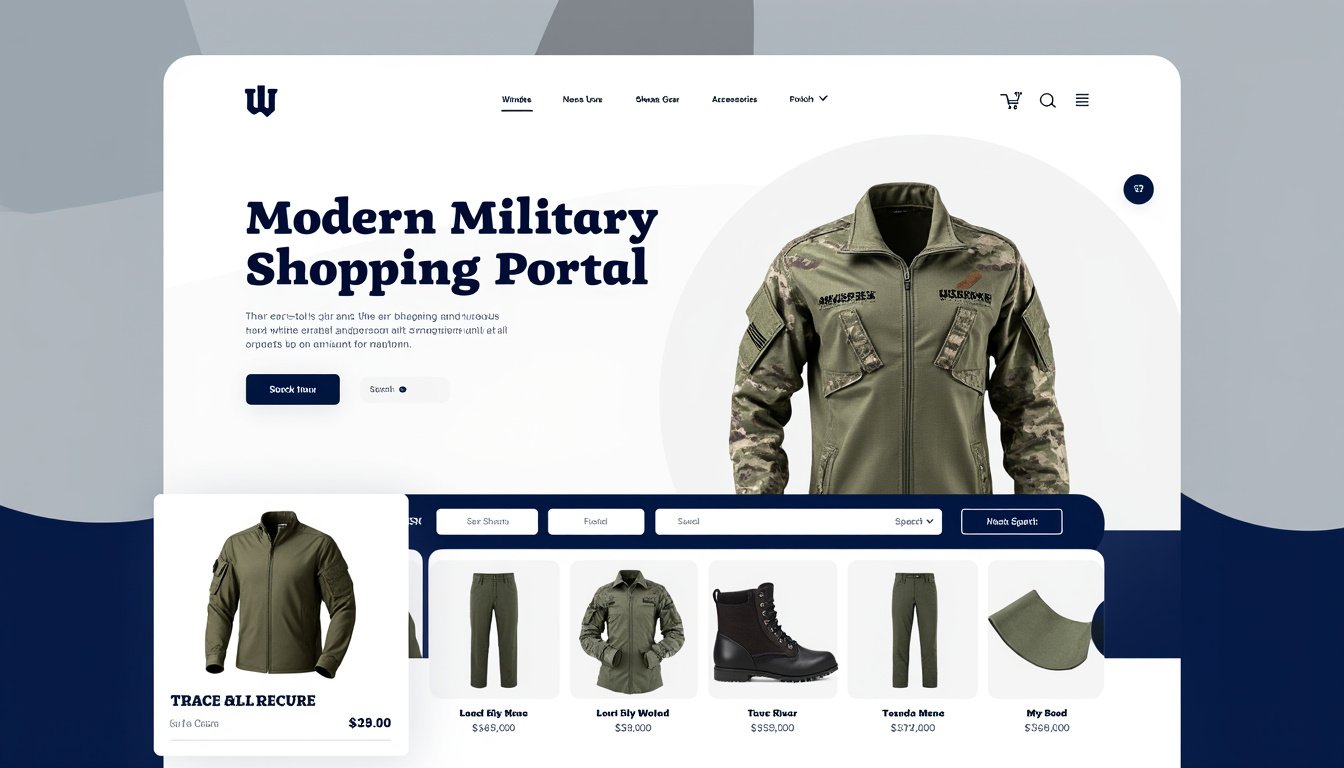The height and width of the screenshot is (768, 1344).
Task: Click the round dark badge at right edge
Action: 1138,189
